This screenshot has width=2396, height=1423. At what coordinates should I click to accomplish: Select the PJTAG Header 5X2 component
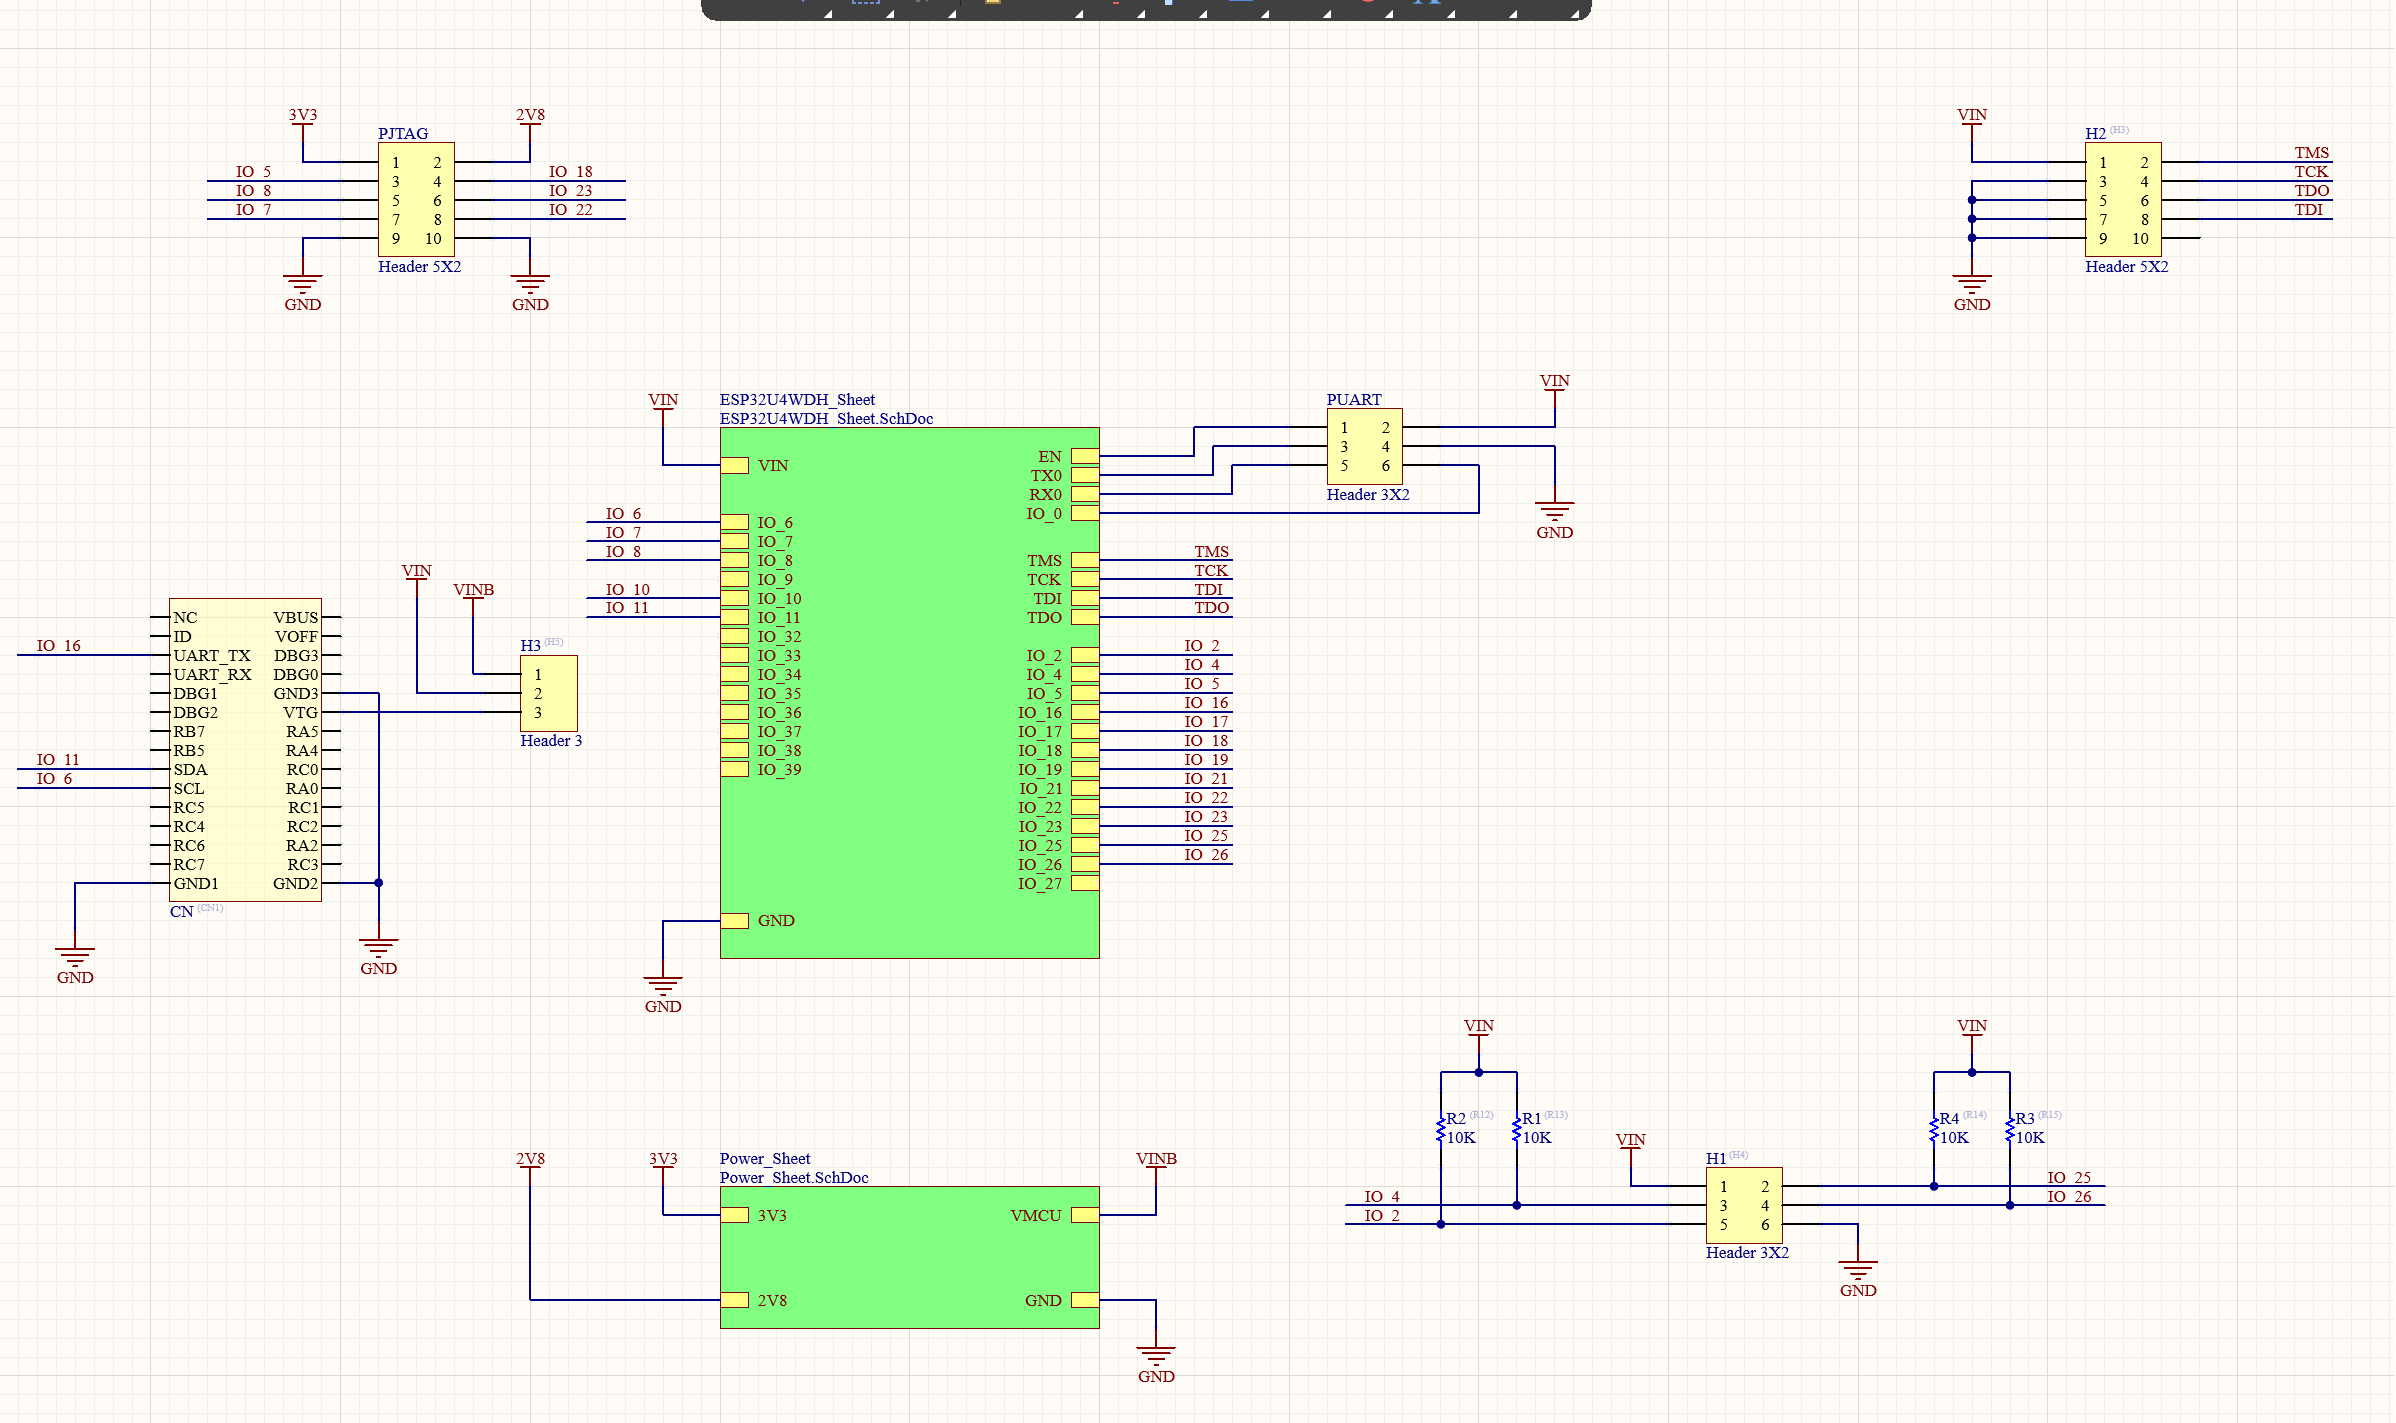416,200
